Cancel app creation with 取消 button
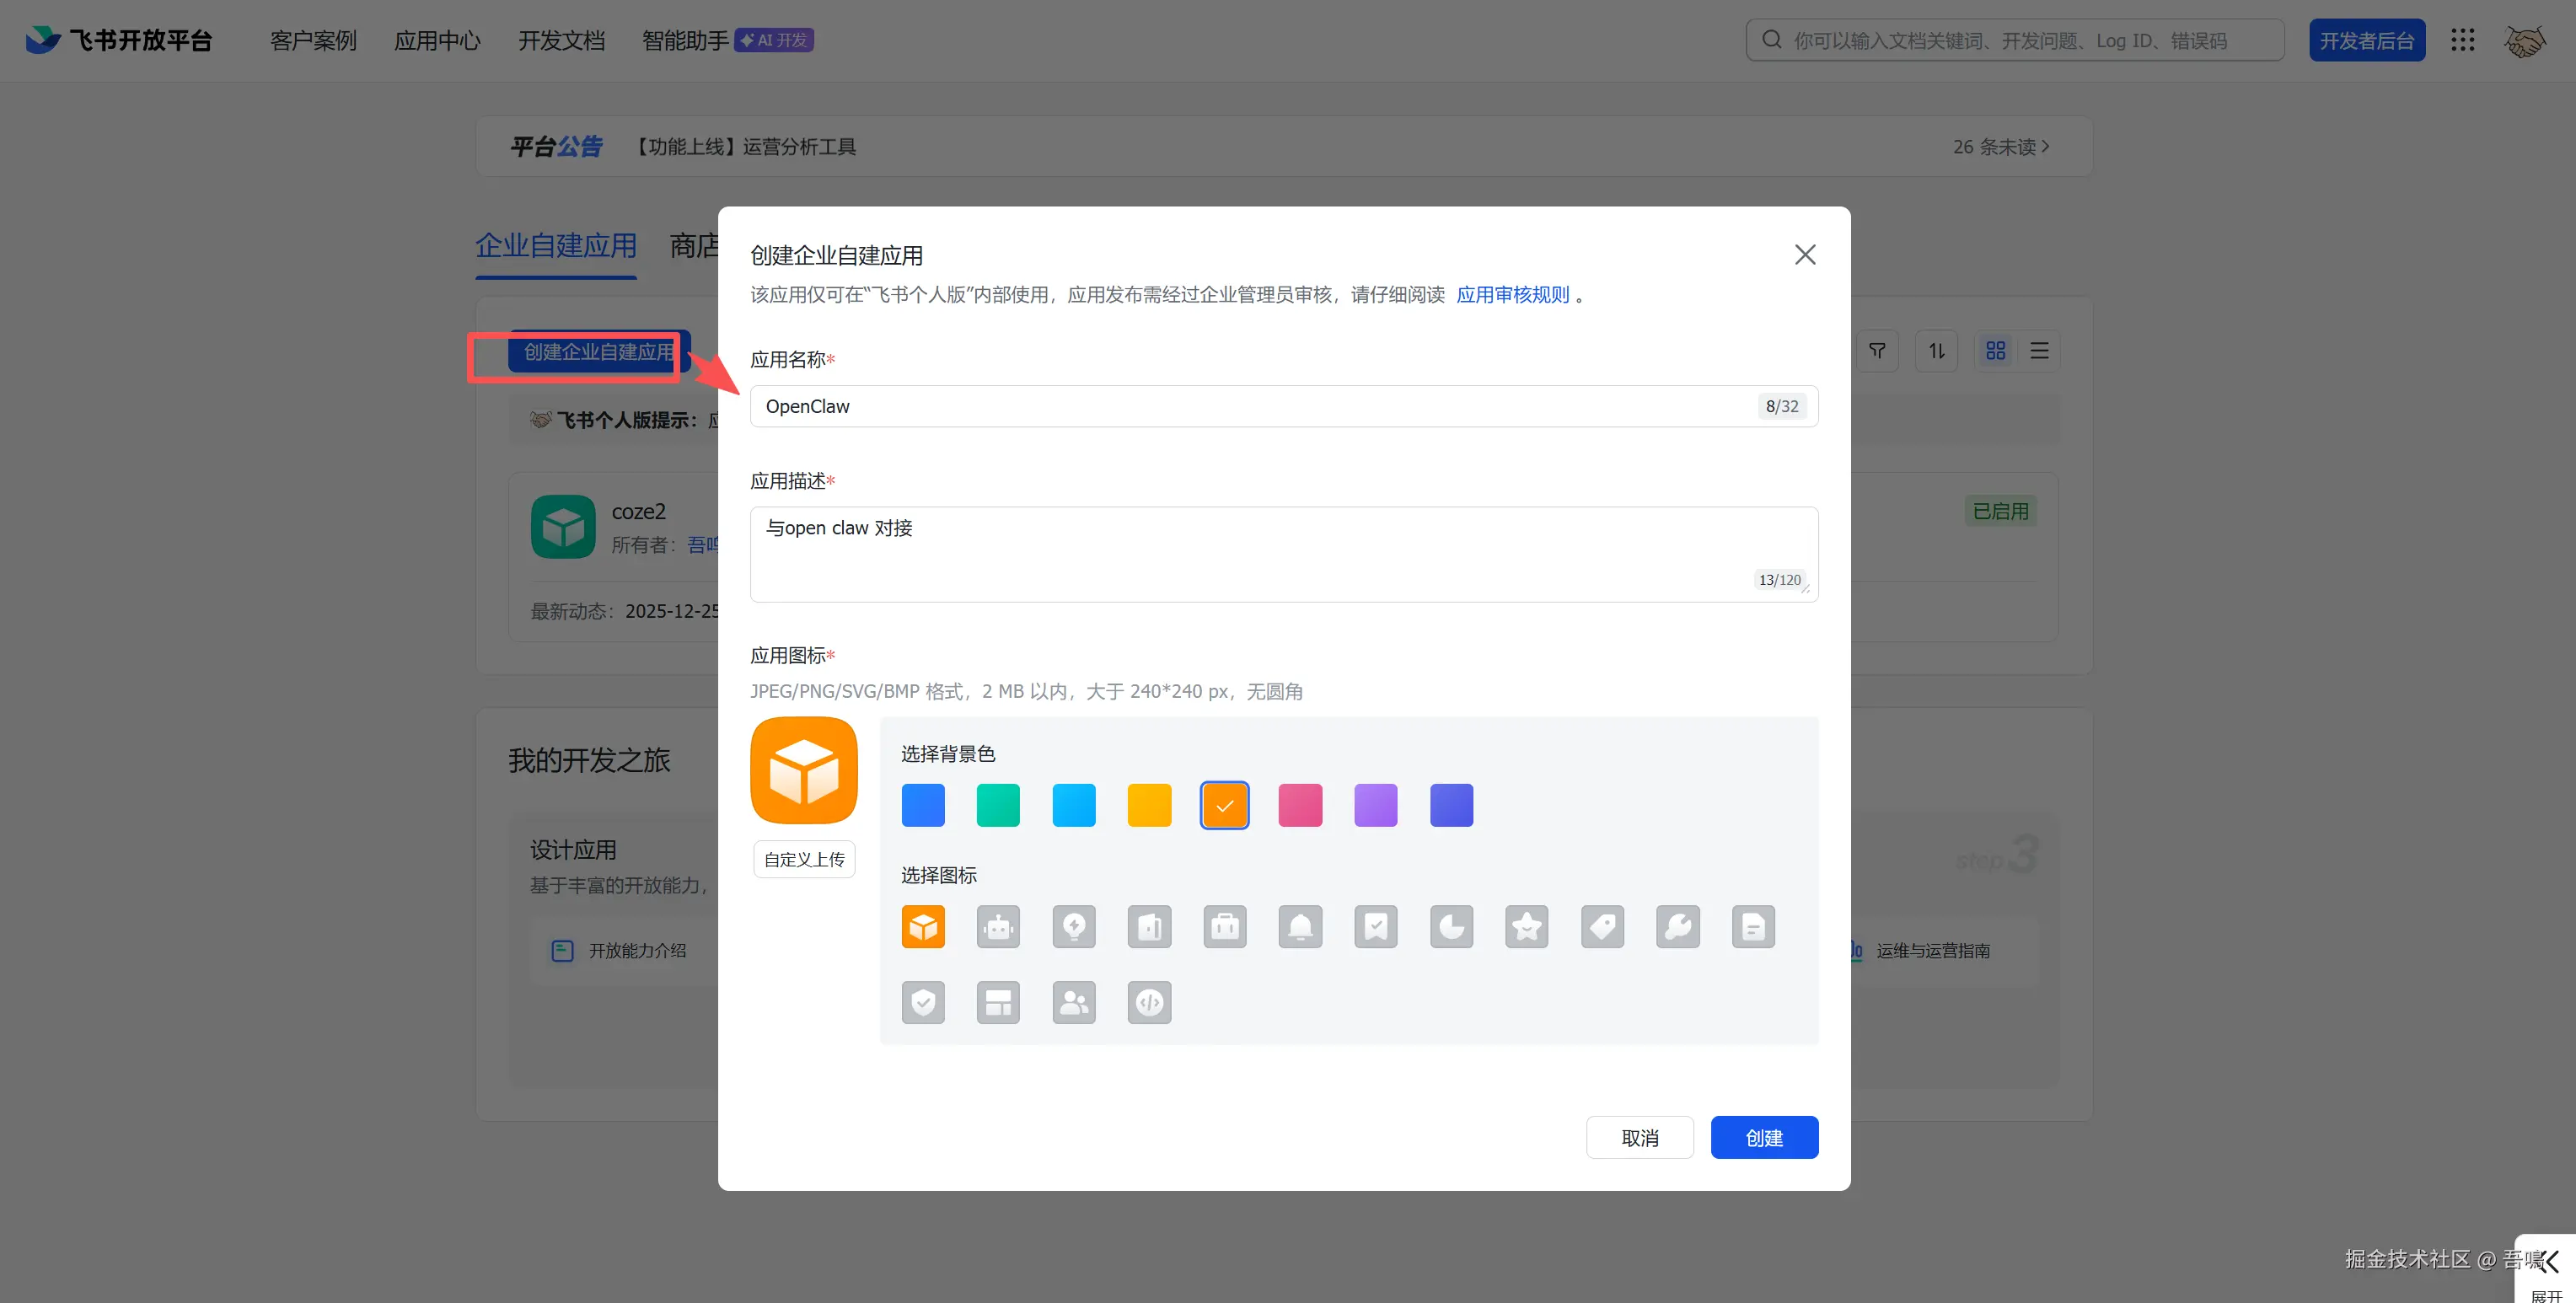The width and height of the screenshot is (2576, 1303). coord(1639,1138)
